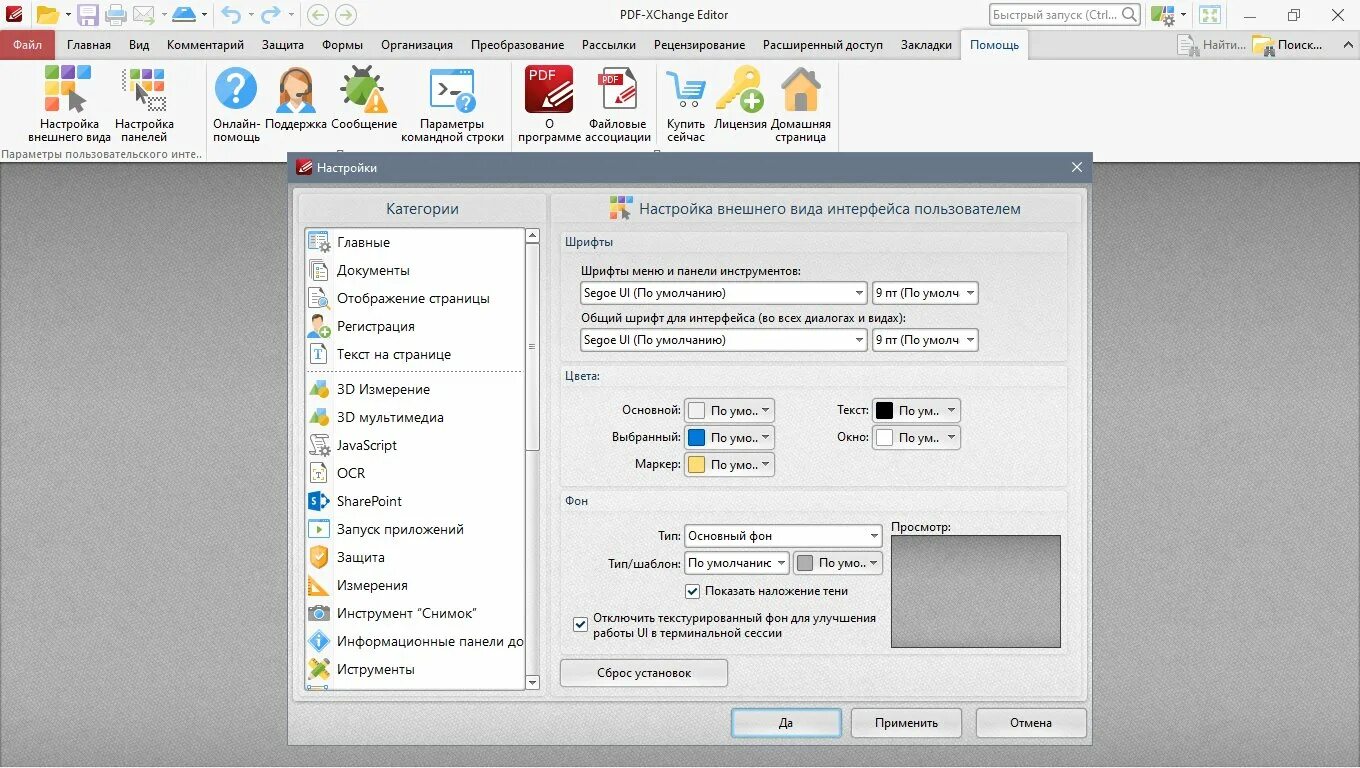Open the Тип/шаблон 'По умолчанию' dropdown
Image resolution: width=1360 pixels, height=768 pixels.
(737, 563)
